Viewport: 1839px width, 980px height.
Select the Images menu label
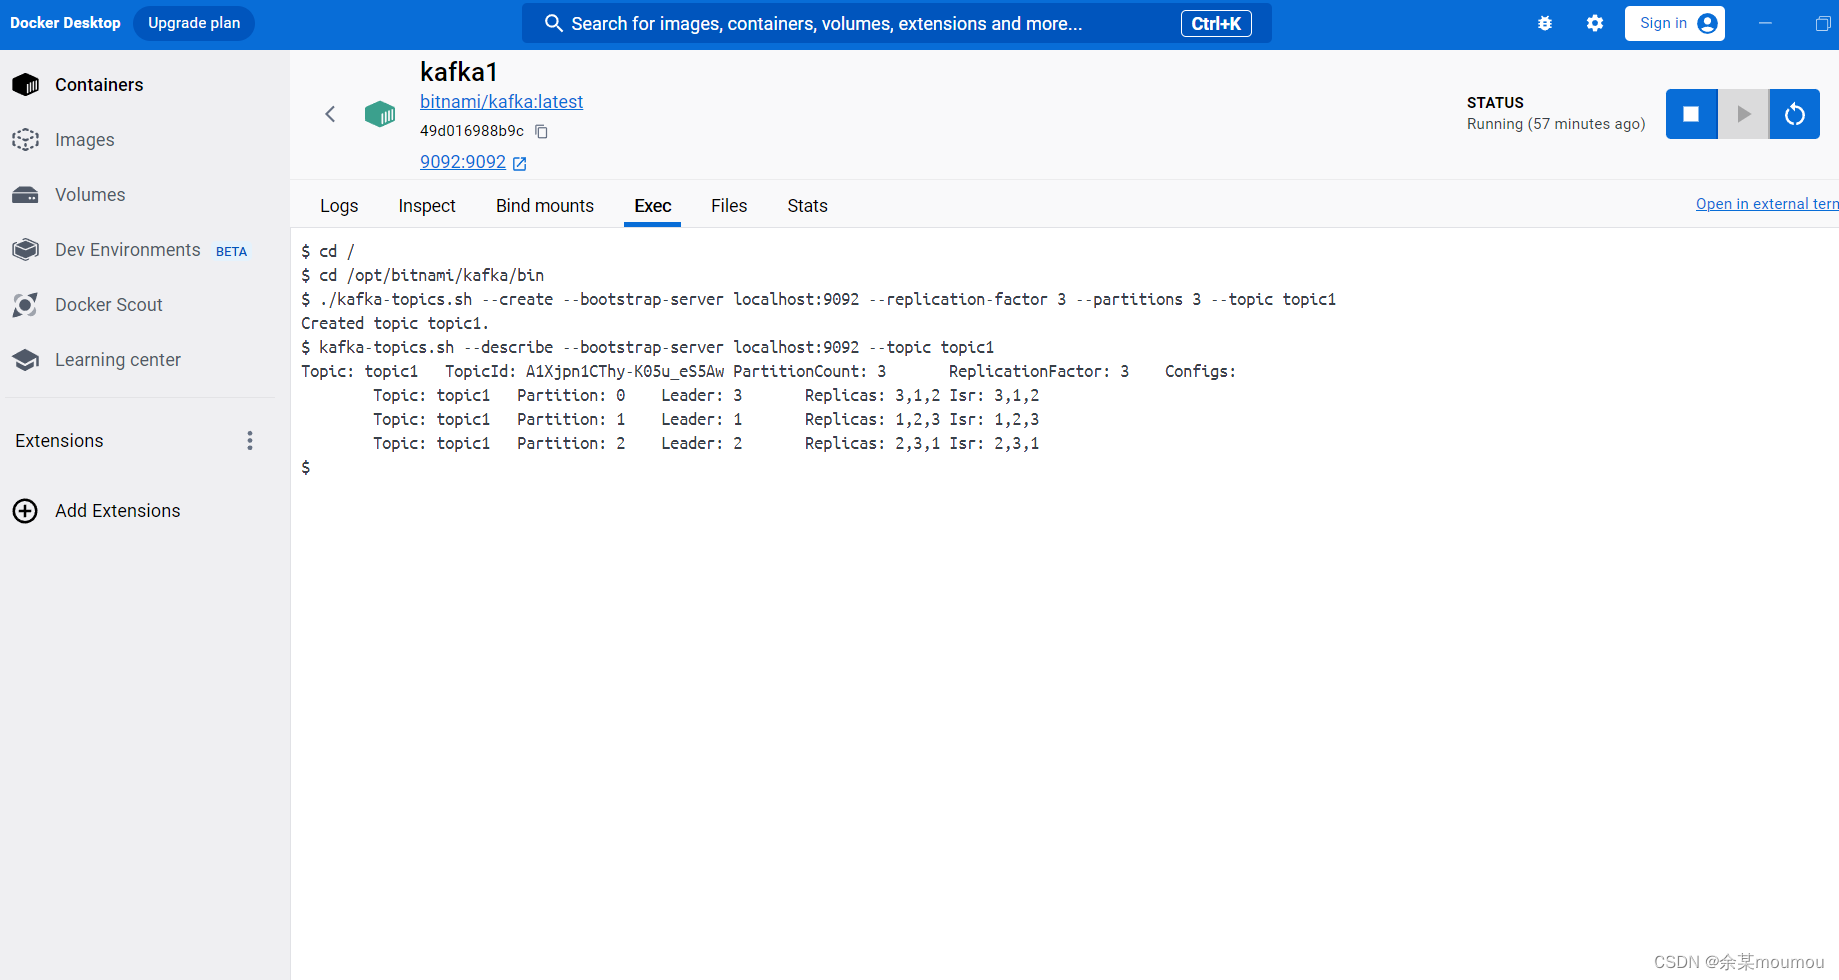pos(85,140)
